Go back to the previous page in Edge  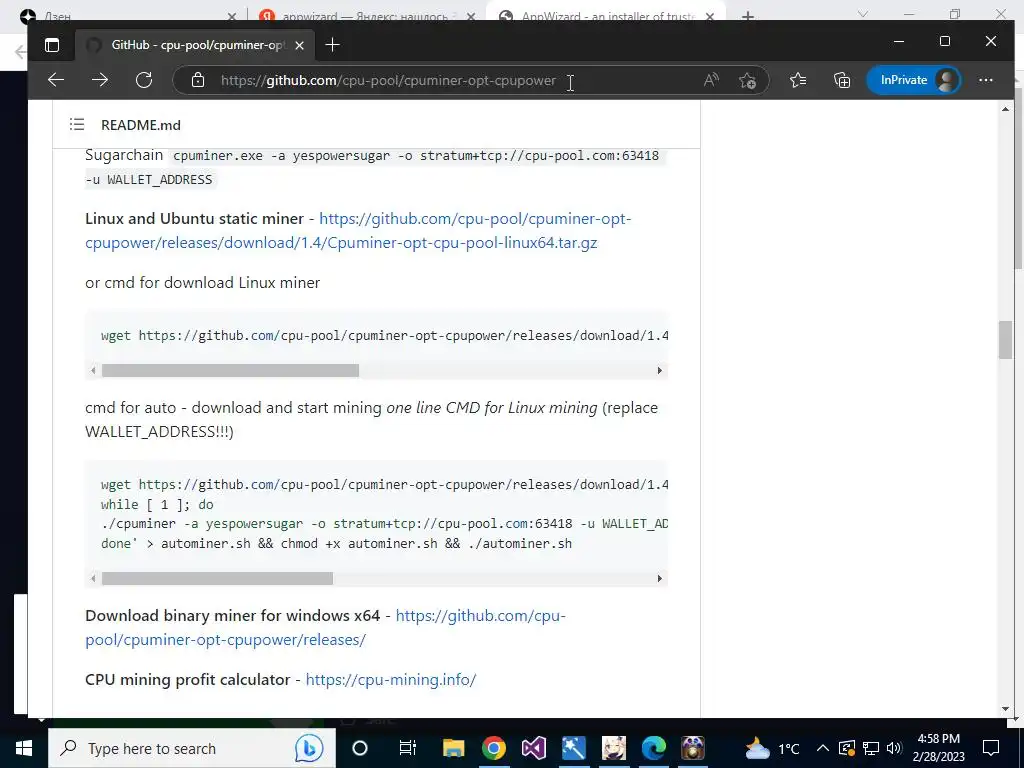pyautogui.click(x=56, y=80)
